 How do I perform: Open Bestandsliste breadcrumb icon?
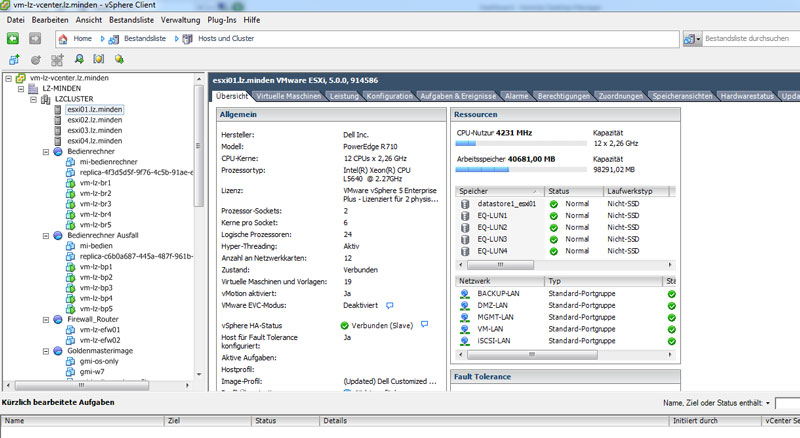(114, 39)
